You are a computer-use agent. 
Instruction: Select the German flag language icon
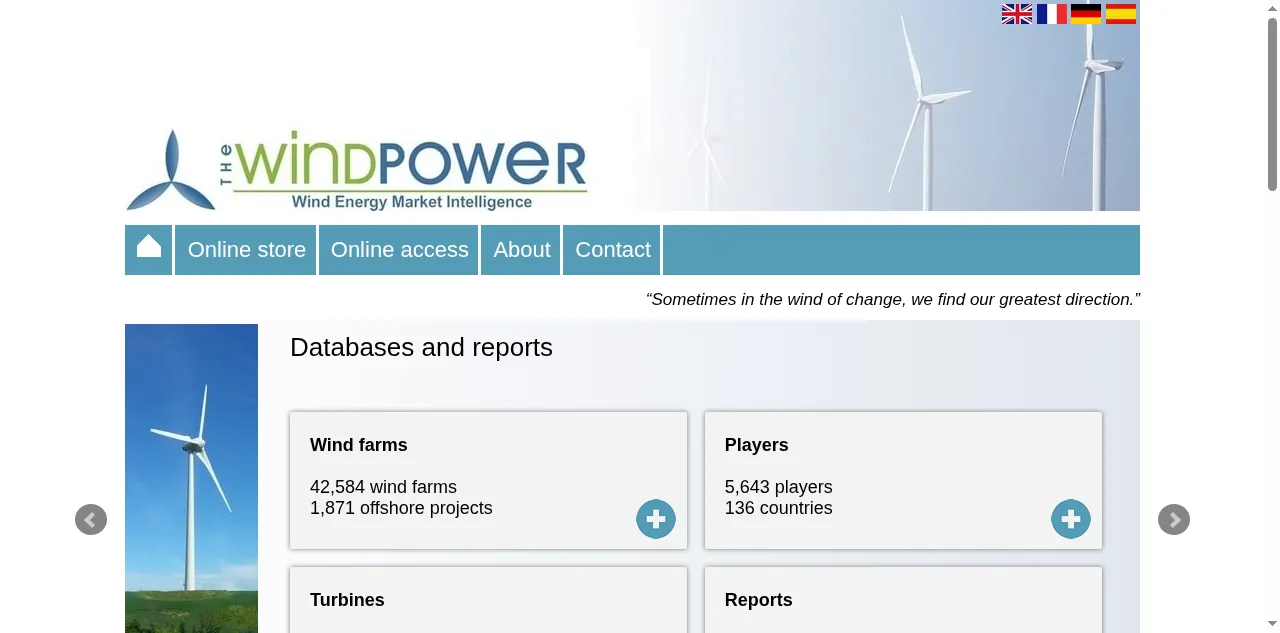point(1086,14)
